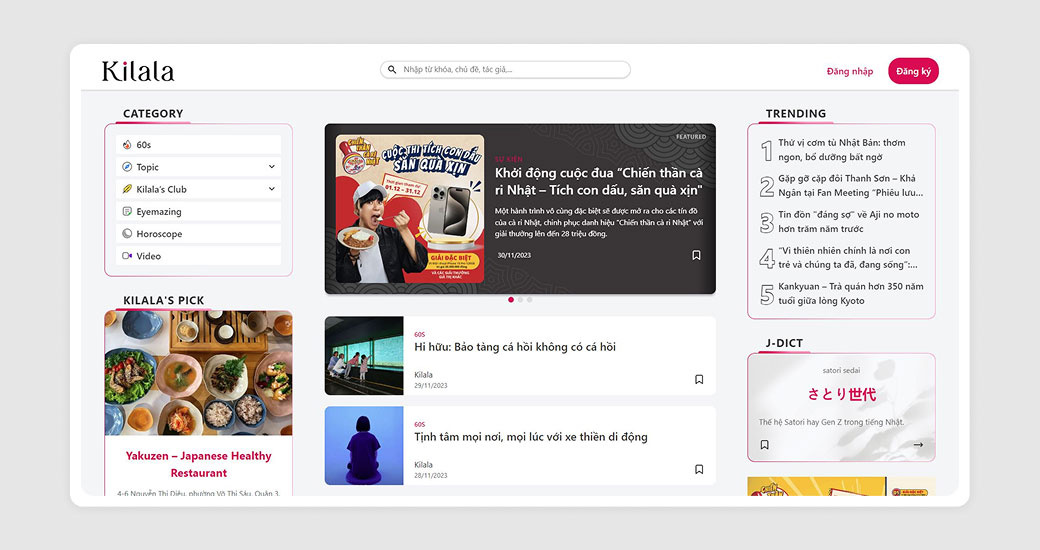Viewport: 1040px width, 550px height.
Task: Select the third carousel dot
Action: pos(529,300)
